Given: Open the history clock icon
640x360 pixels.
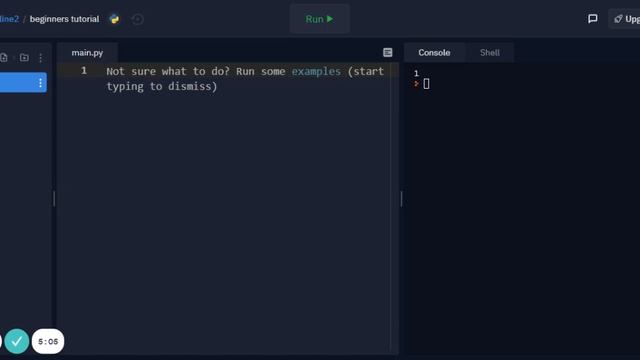Looking at the screenshot, I should pos(138,19).
